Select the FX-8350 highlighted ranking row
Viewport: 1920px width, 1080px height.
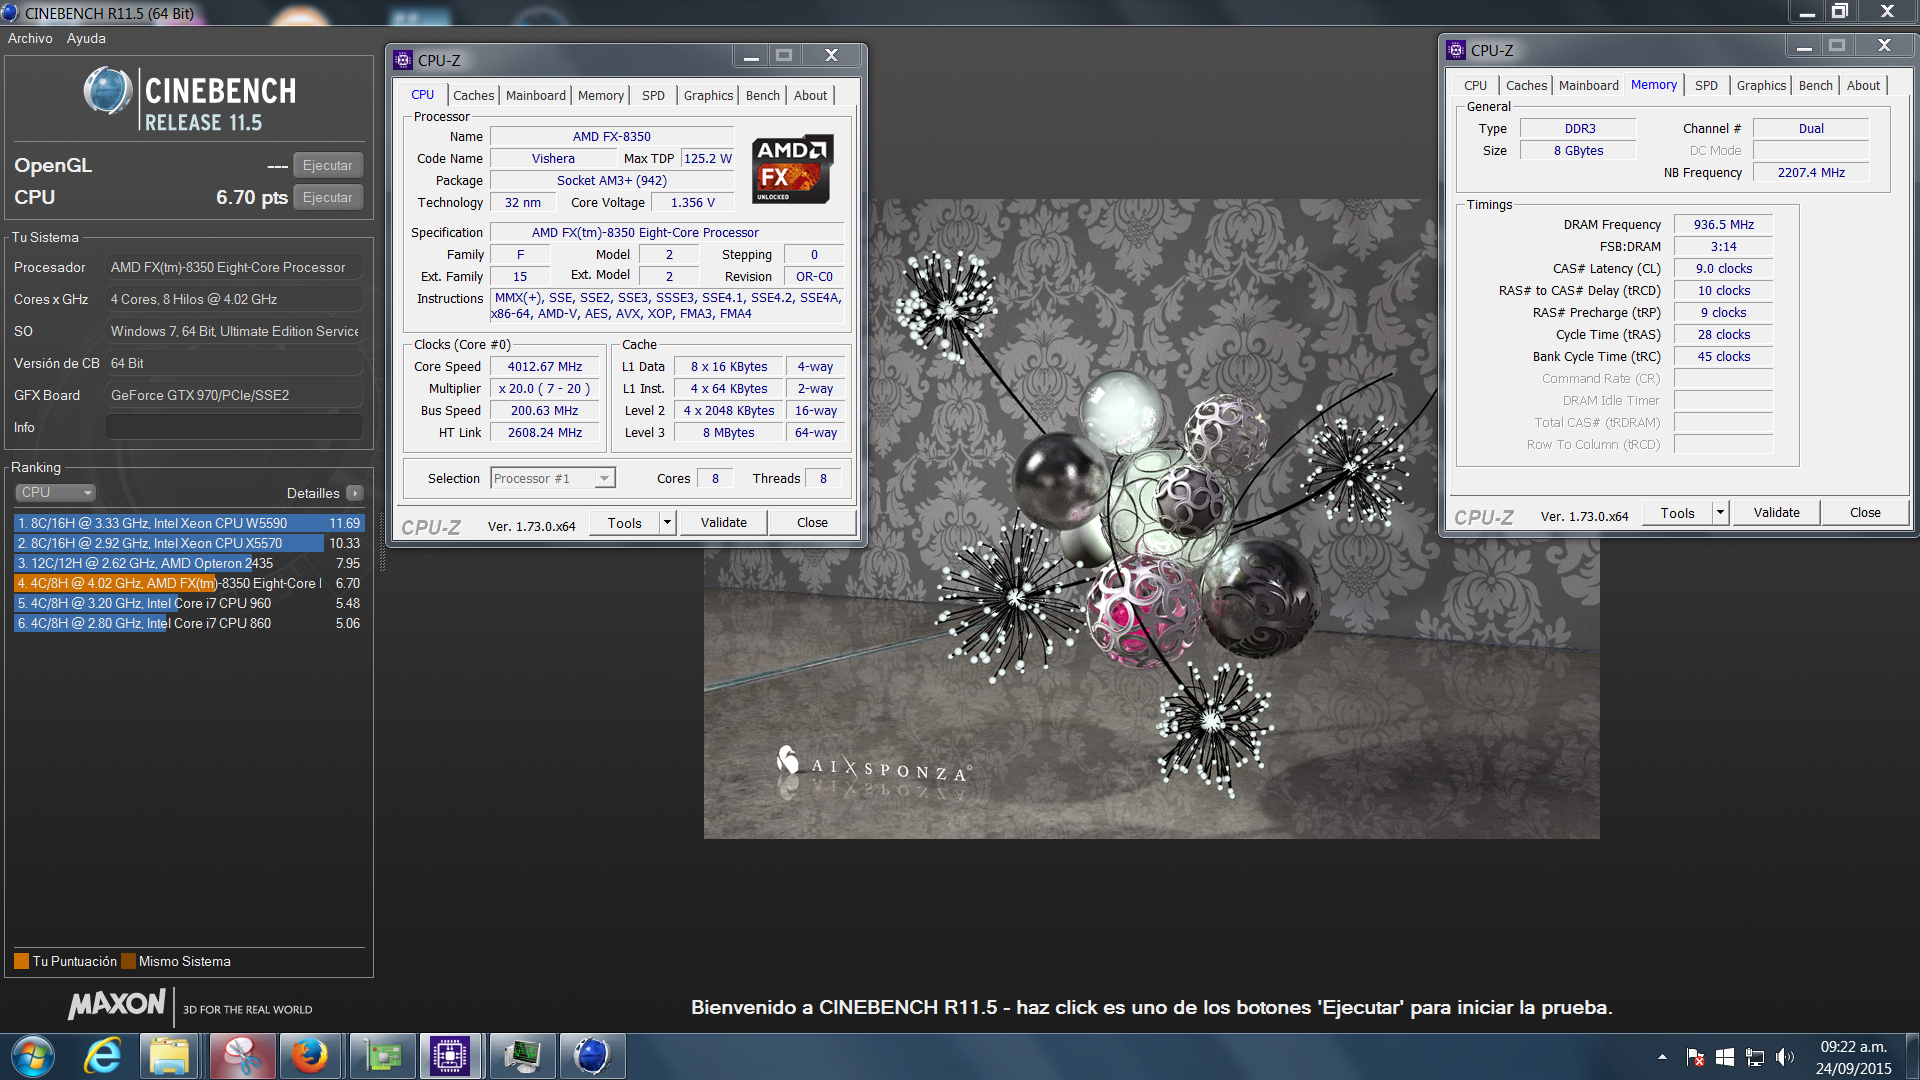(x=189, y=583)
